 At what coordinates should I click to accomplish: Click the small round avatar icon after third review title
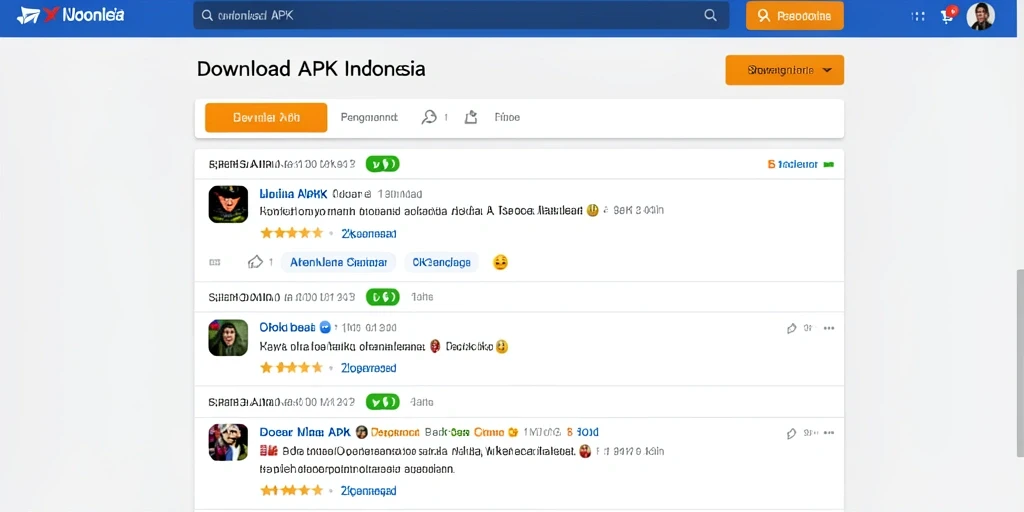tap(361, 432)
